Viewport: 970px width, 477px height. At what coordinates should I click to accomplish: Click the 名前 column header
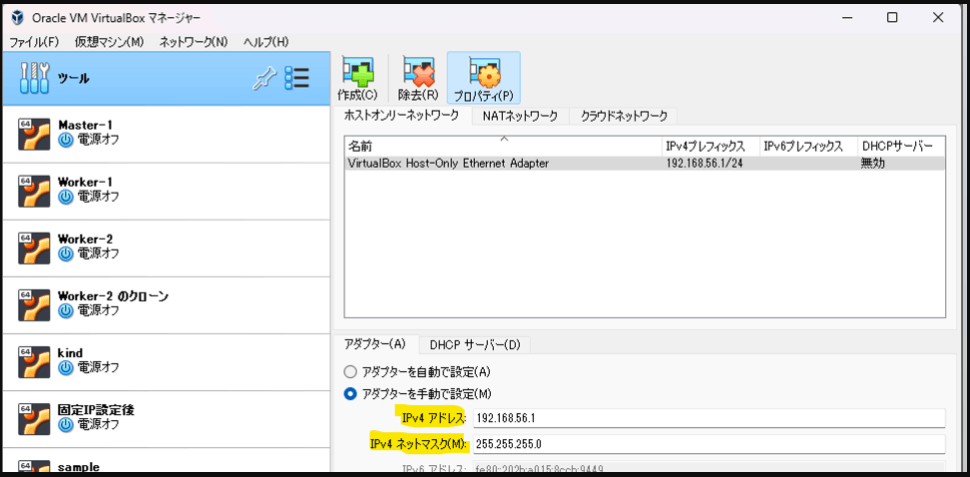pos(503,147)
